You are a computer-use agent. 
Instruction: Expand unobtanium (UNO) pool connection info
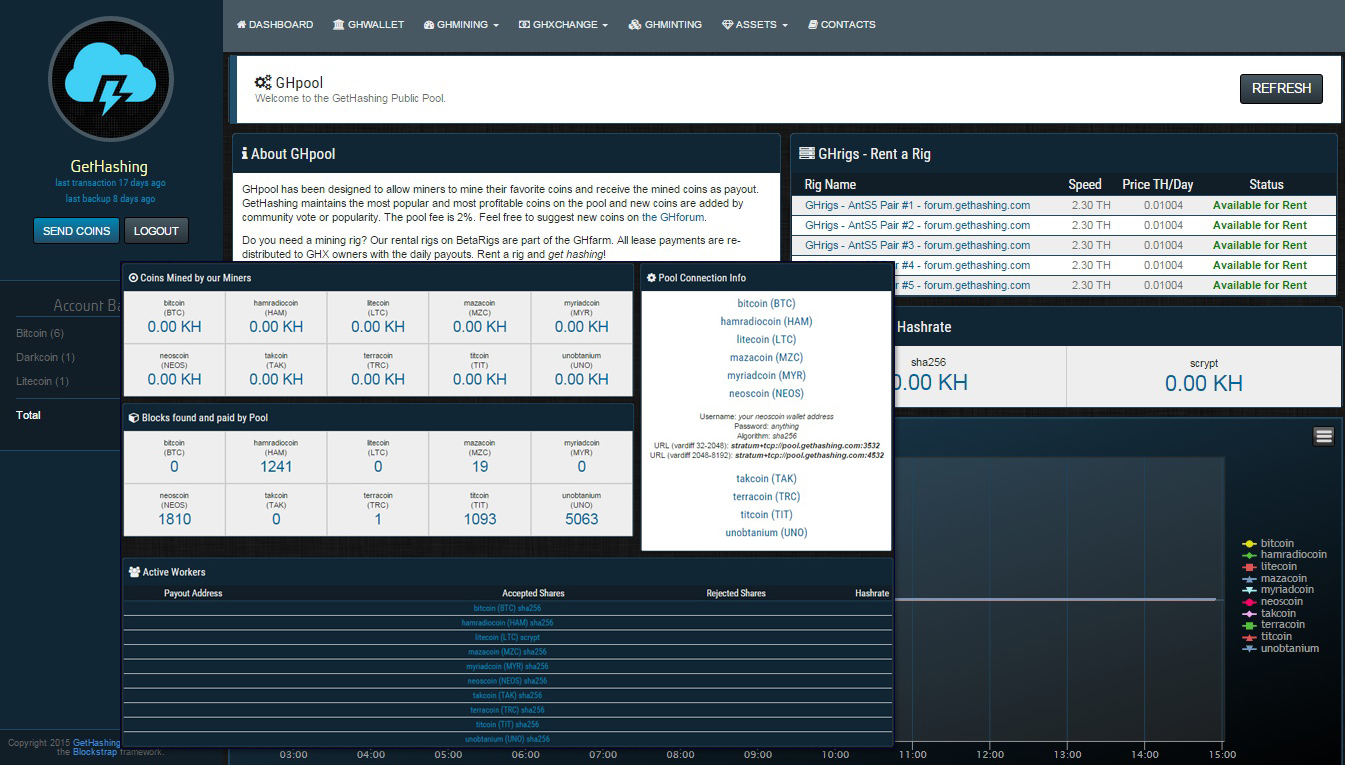[x=766, y=532]
